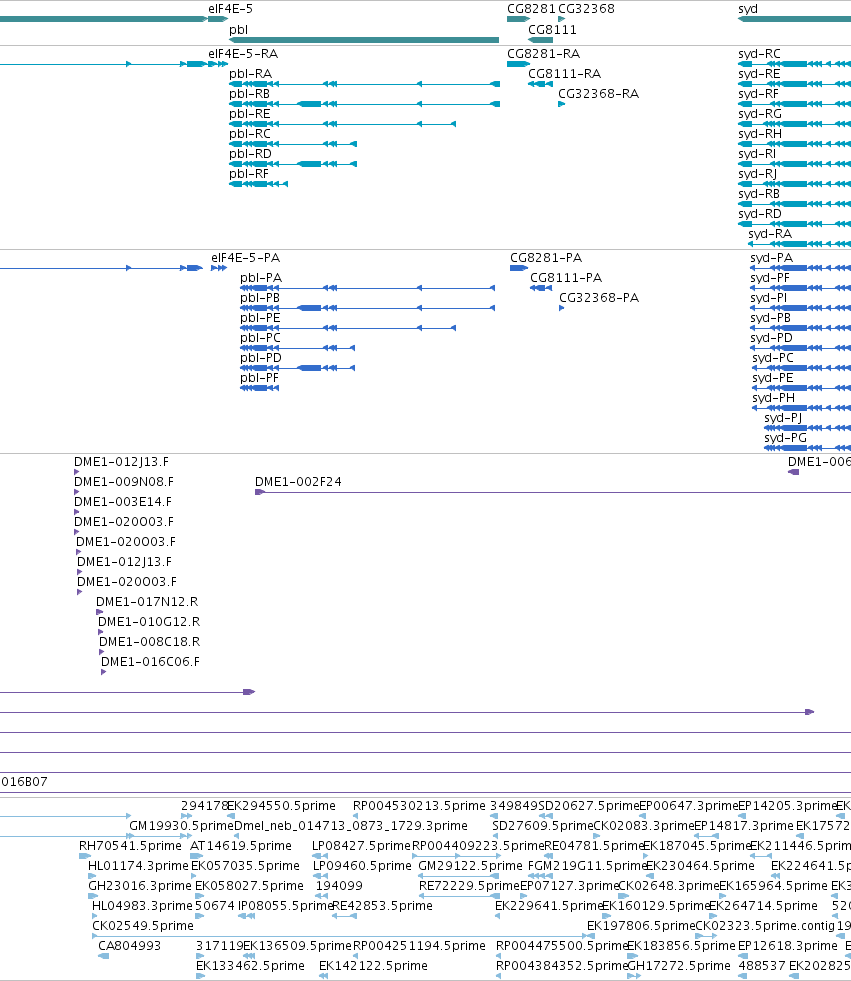Image resolution: width=851 pixels, height=981 pixels.
Task: Click the CG8281-RA transcript label
Action: 544,54
